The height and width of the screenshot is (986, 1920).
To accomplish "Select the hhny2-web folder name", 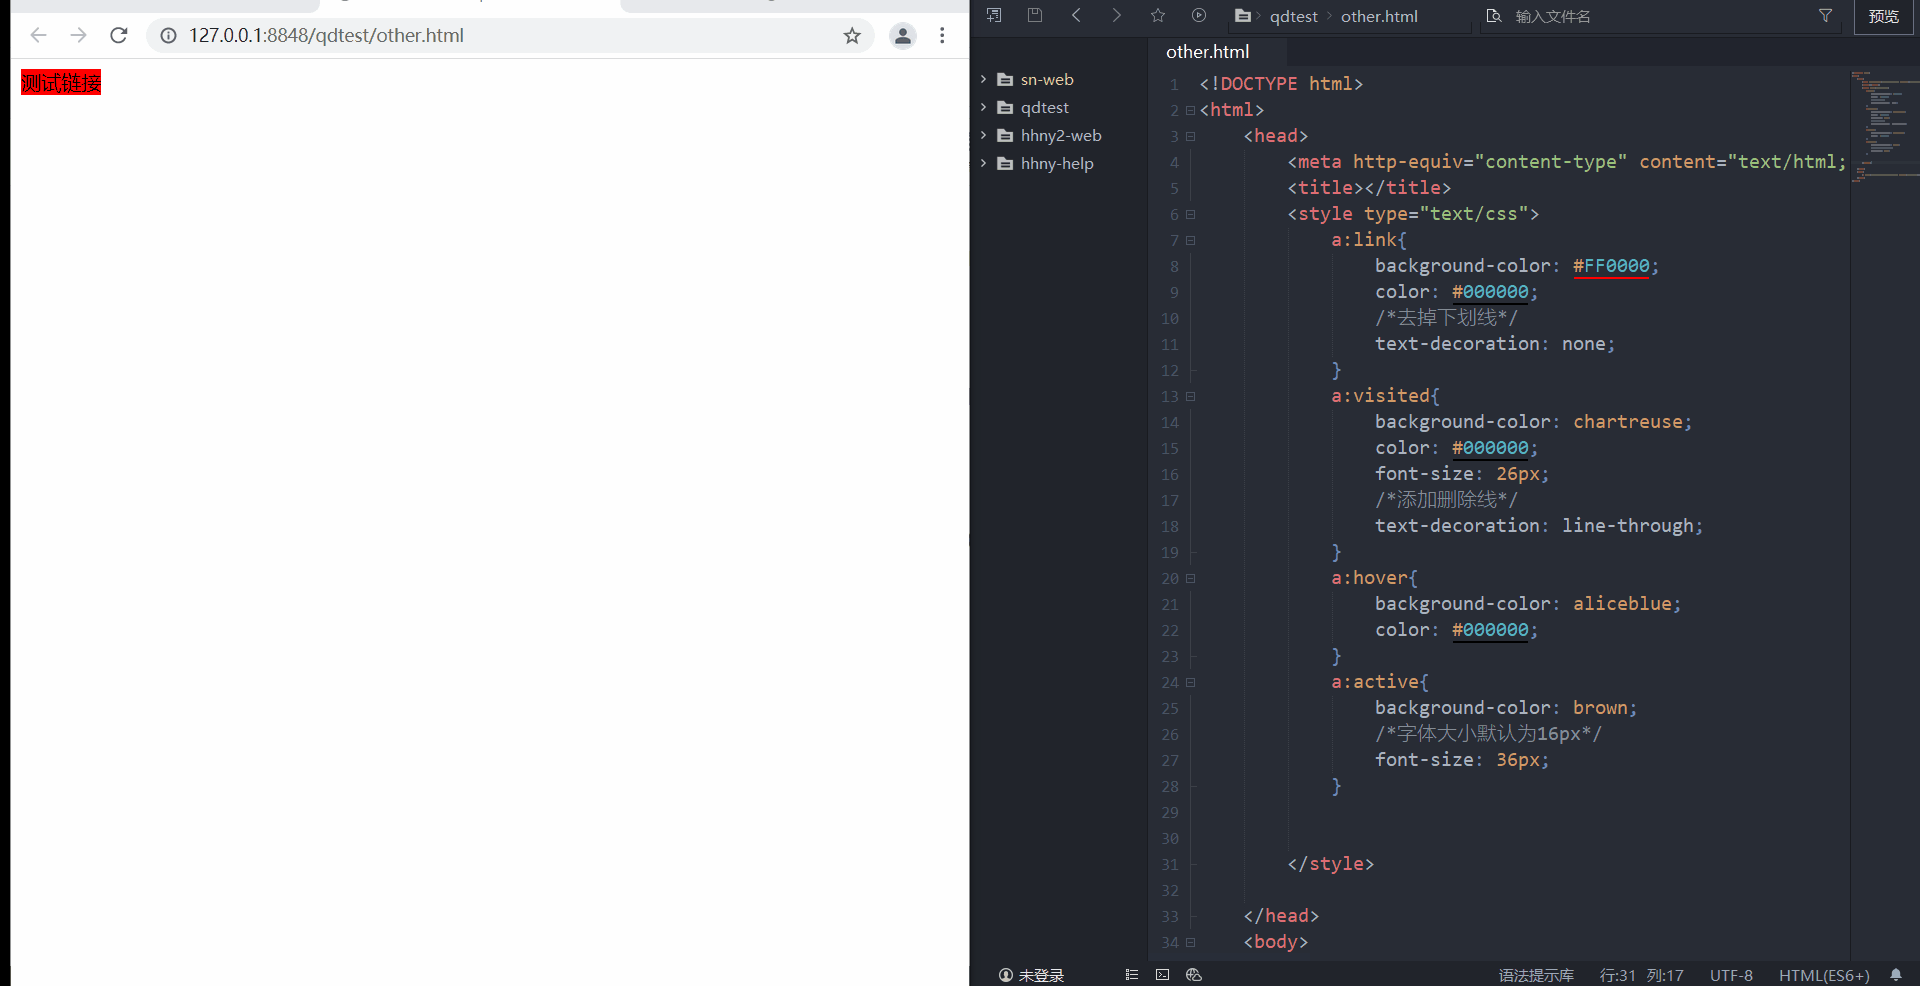I will tap(1061, 135).
